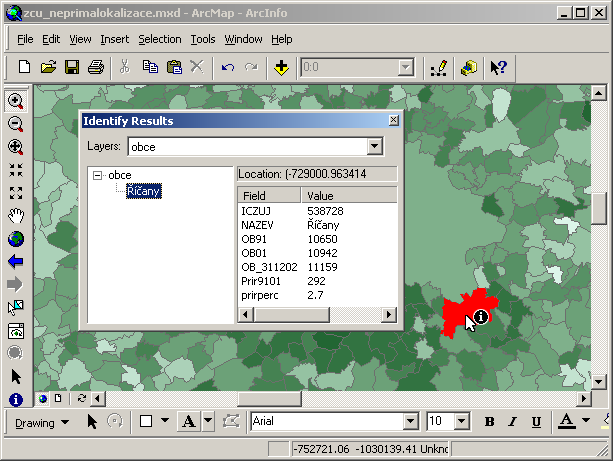This screenshot has height=461, width=613.
Task: Open the Tools menu
Action: click(203, 39)
